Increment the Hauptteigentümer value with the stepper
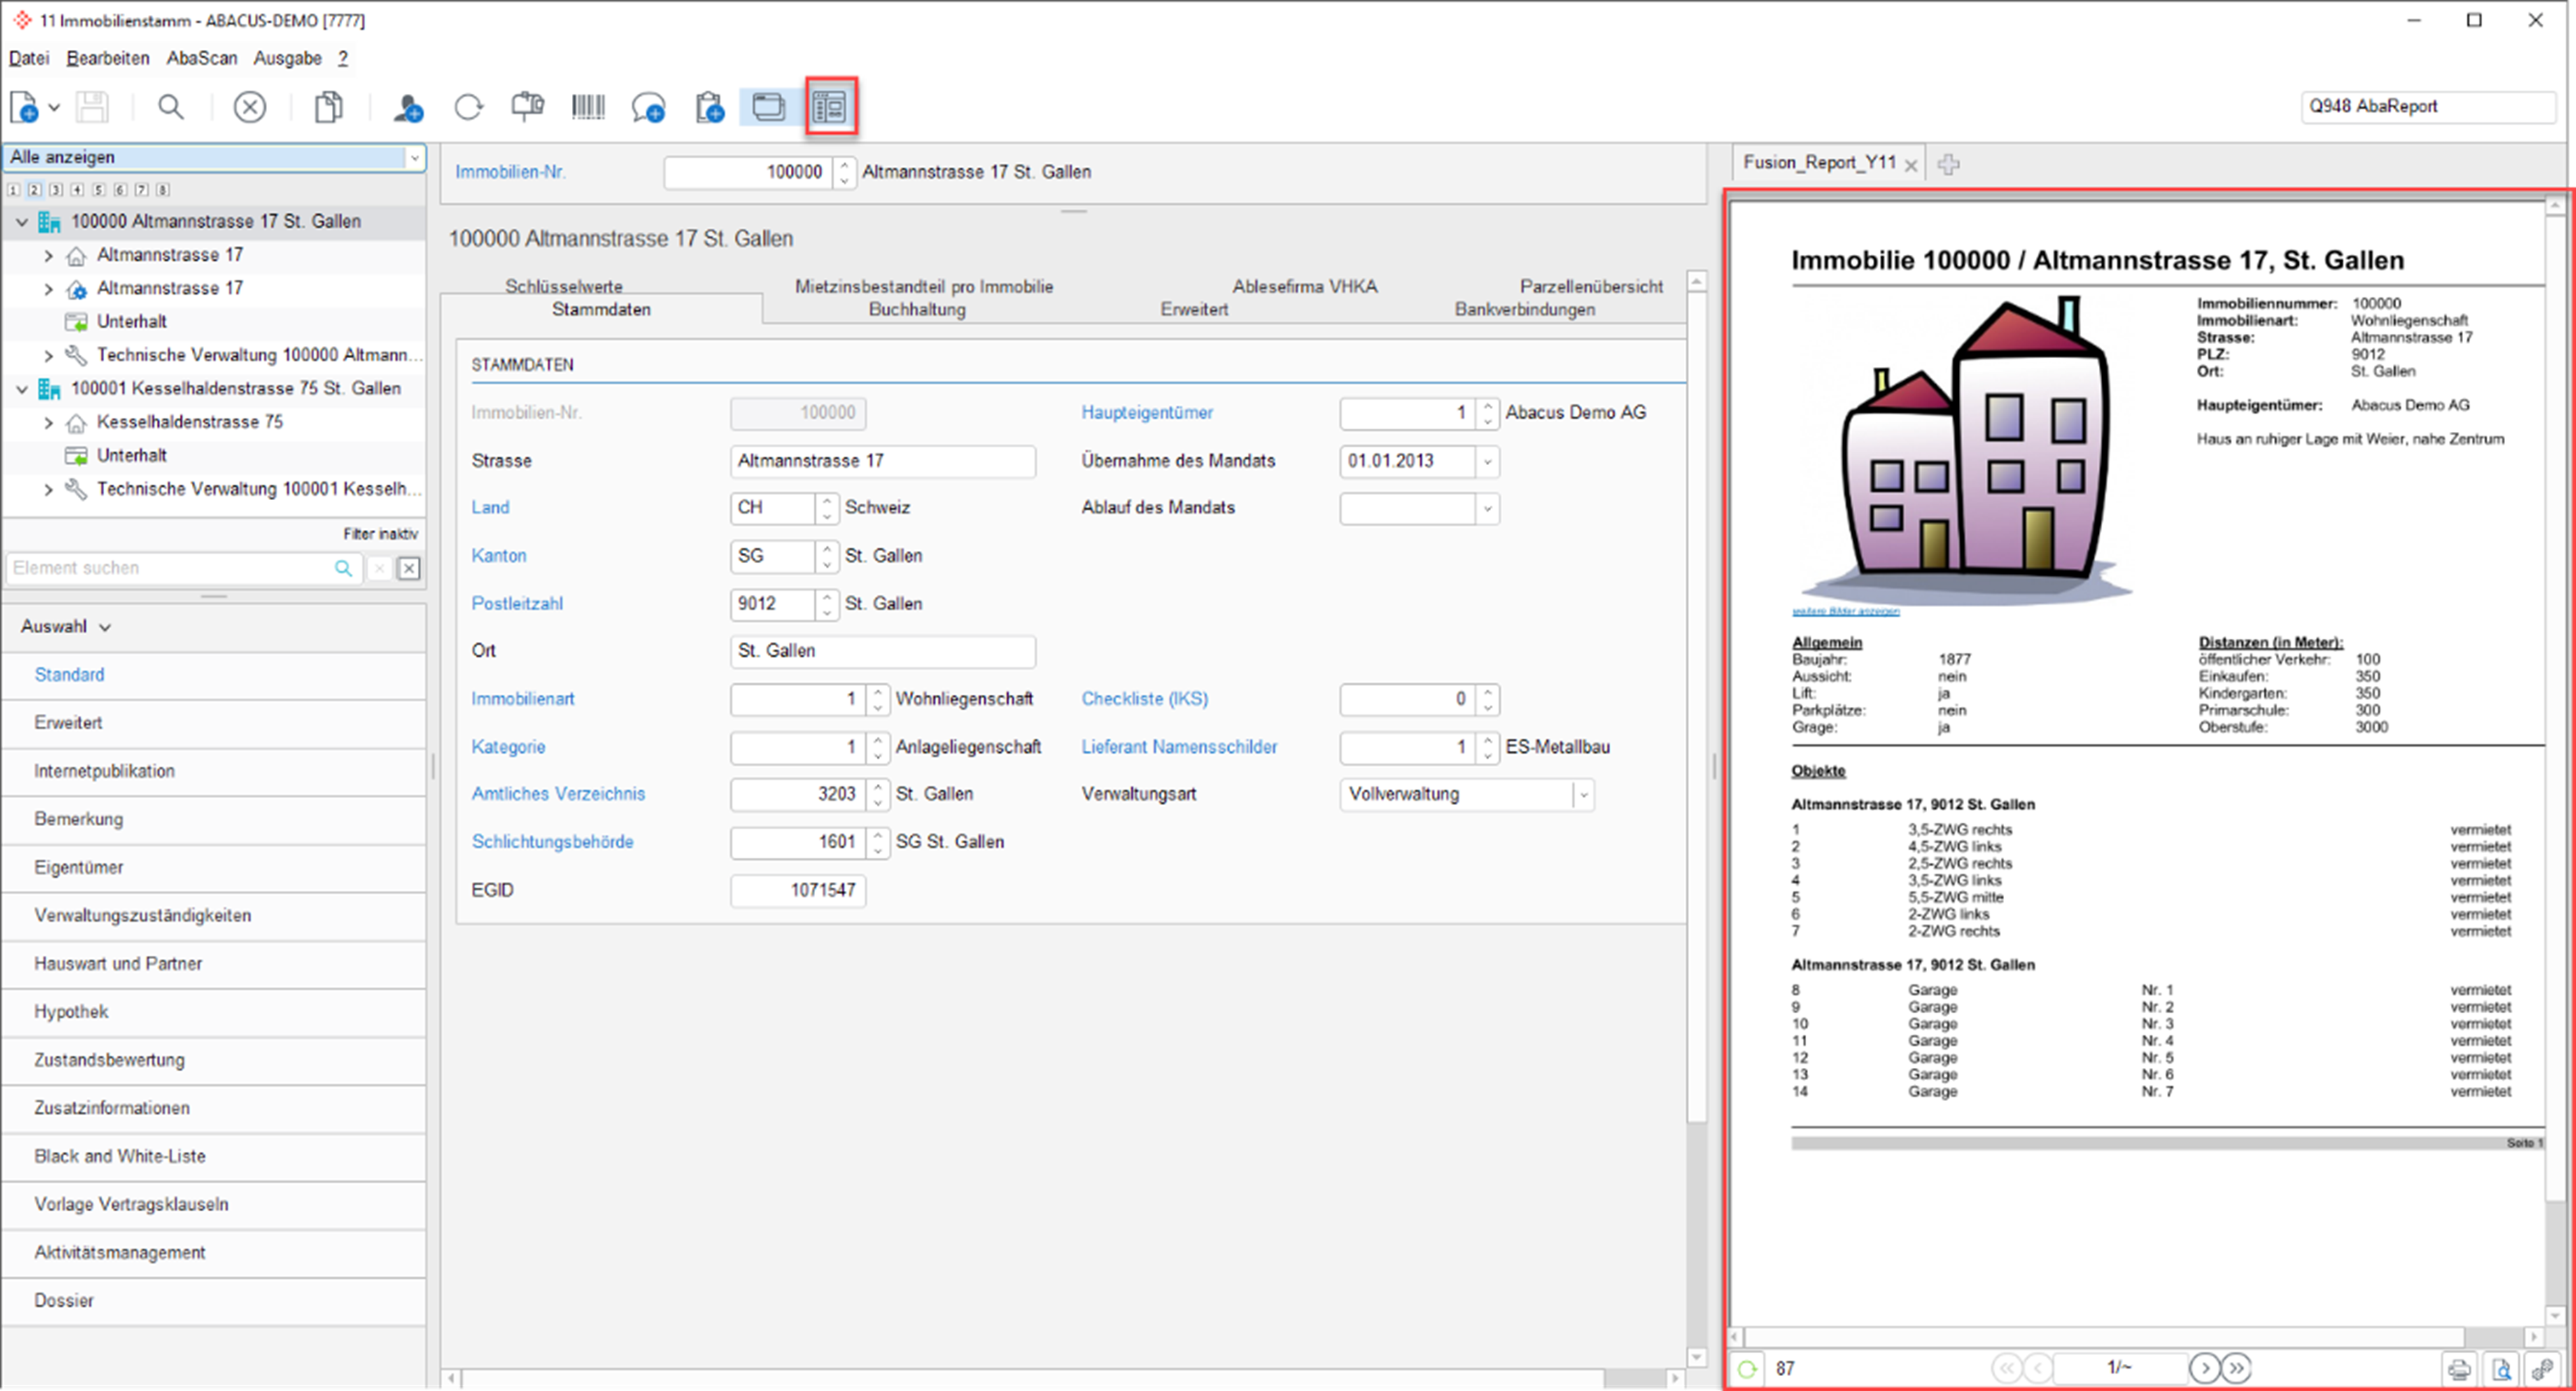This screenshot has width=2576, height=1391. pyautogui.click(x=1487, y=407)
